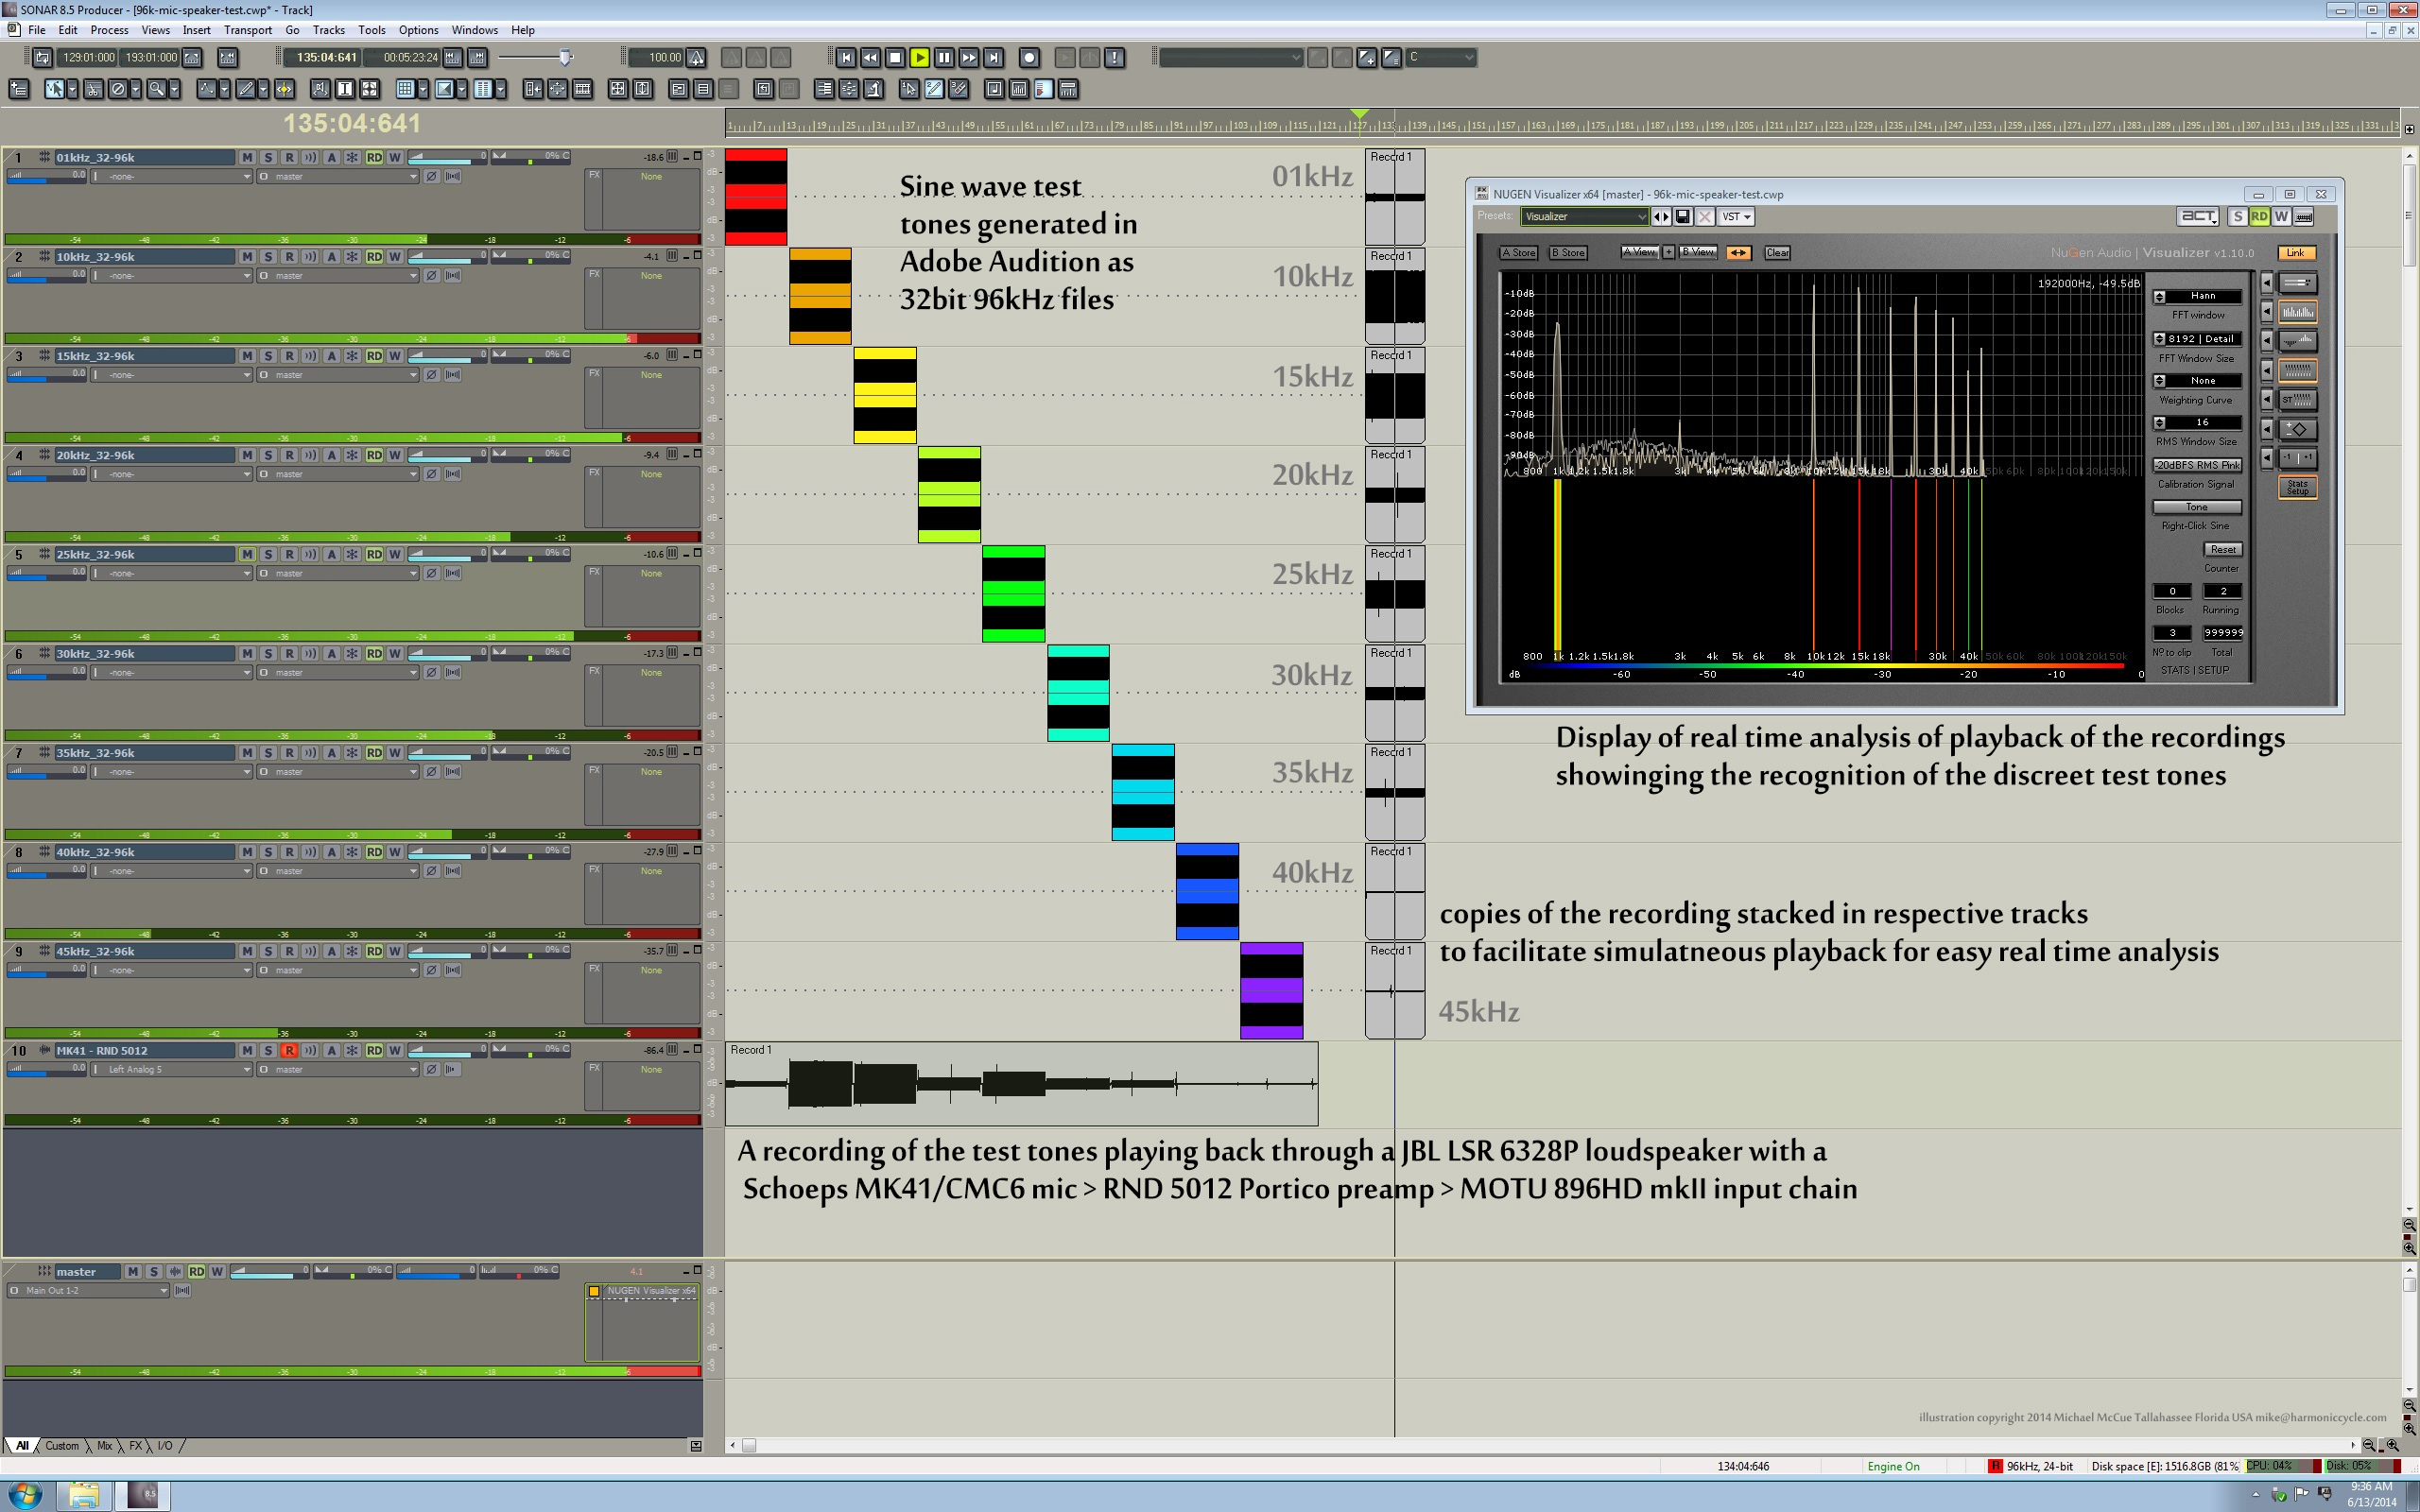The height and width of the screenshot is (1512, 2420).
Task: Solo the 20kHz_32-96k track
Action: (x=268, y=455)
